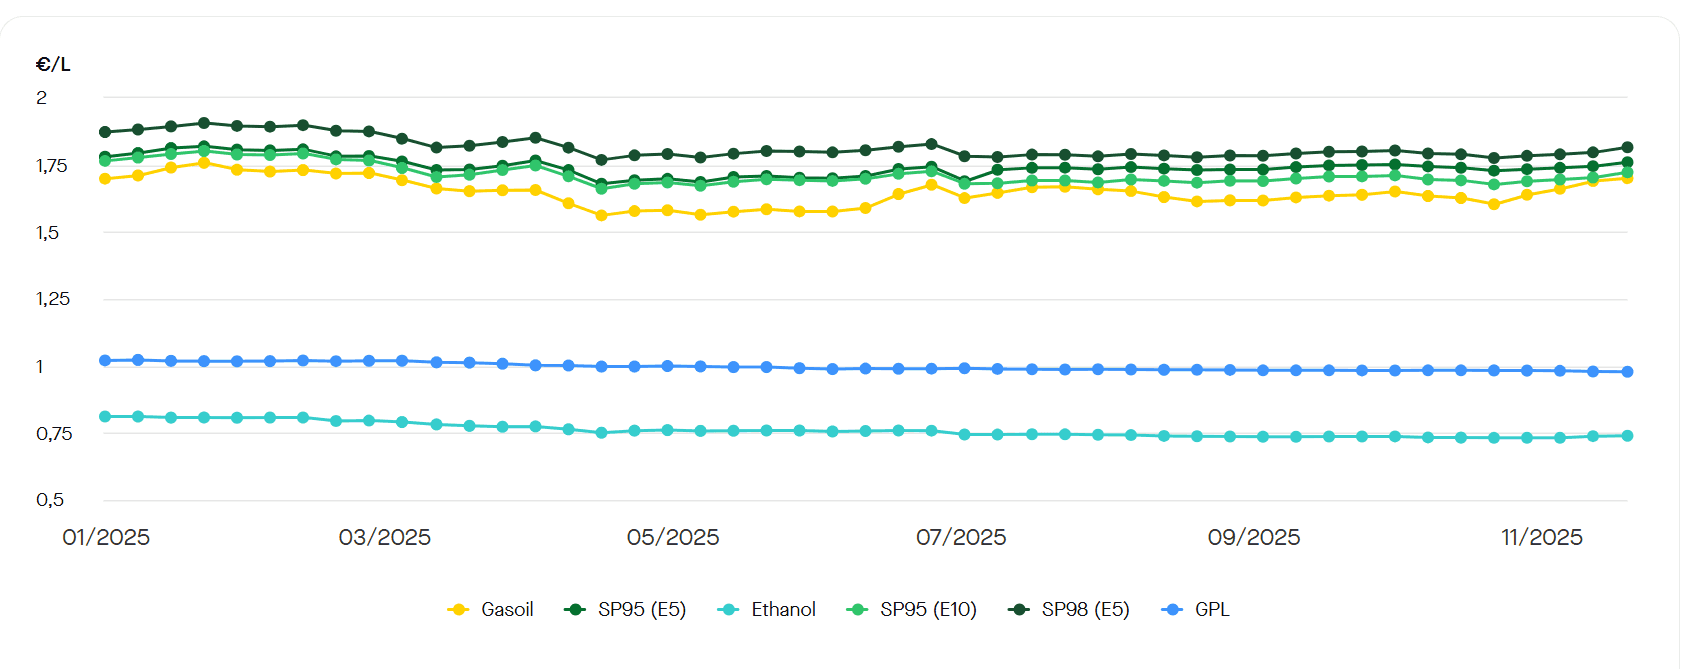Click the Ethanol legend marker icon
The image size is (1687, 669).
(x=728, y=610)
